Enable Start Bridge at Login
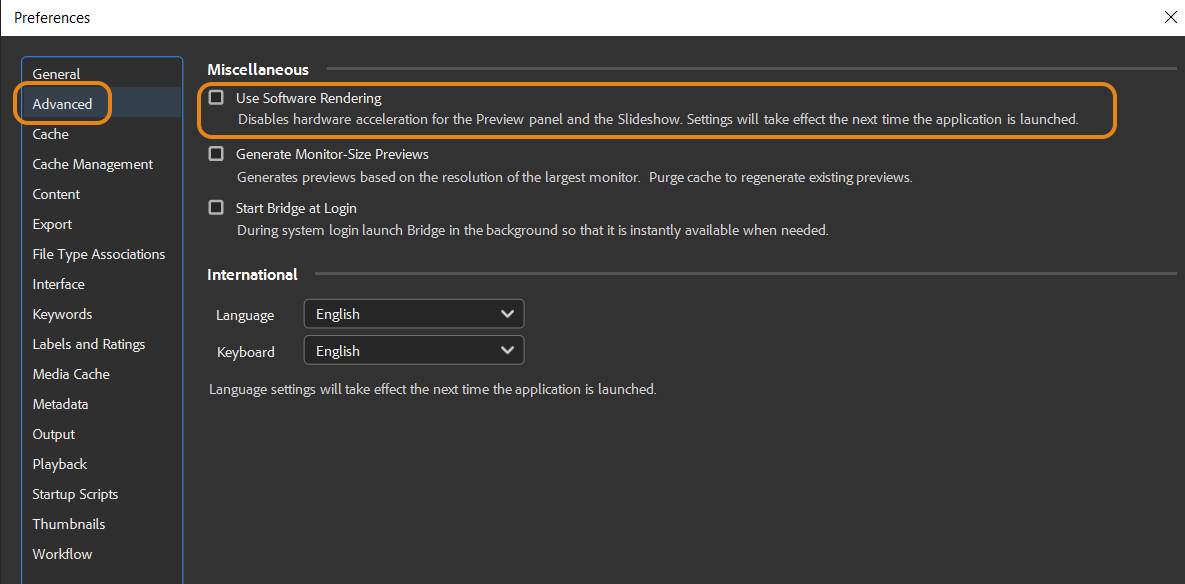 click(x=216, y=207)
